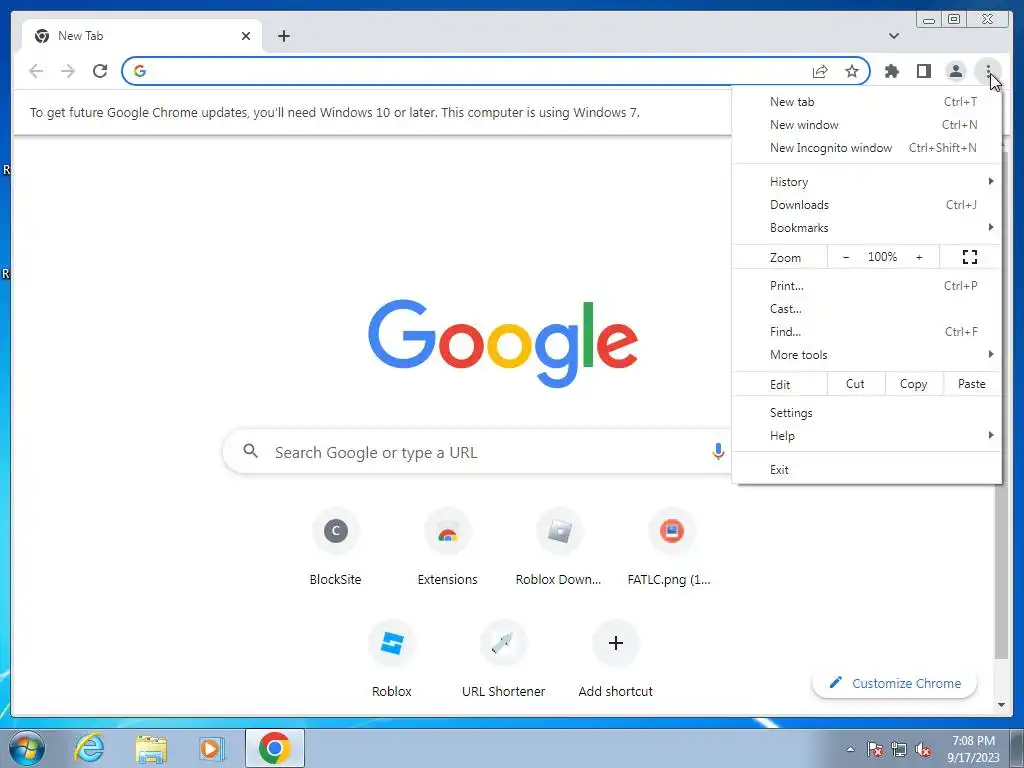This screenshot has width=1024, height=768.
Task: Select the New Tab tab
Action: [142, 36]
